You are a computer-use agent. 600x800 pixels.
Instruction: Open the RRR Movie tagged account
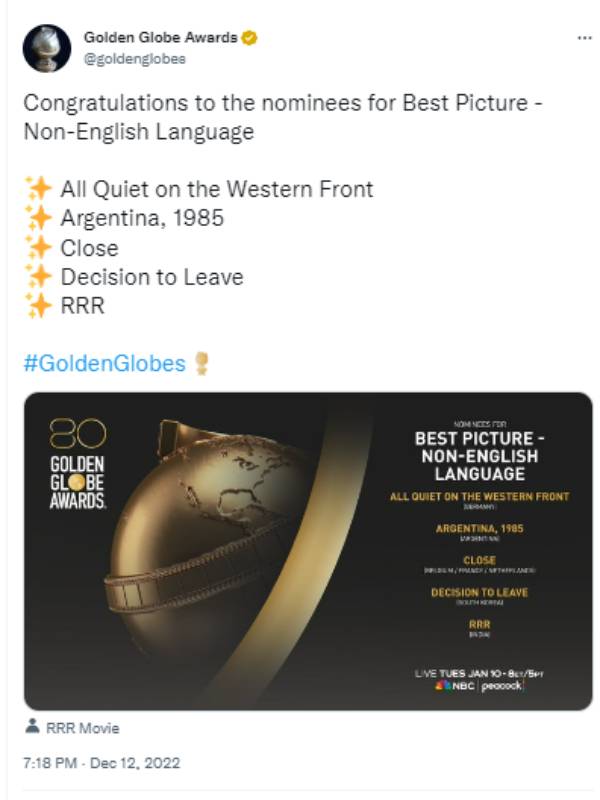point(83,728)
